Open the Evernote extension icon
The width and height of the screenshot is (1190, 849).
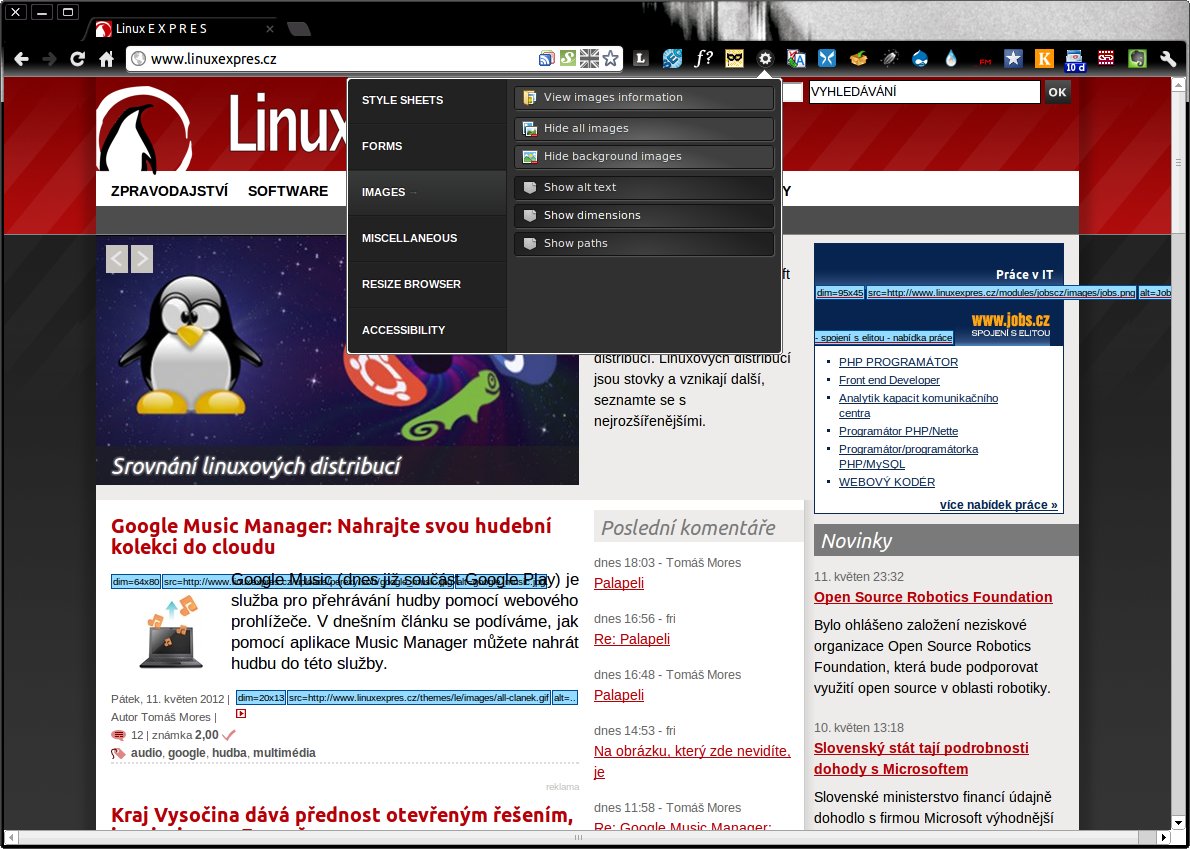[1137, 59]
